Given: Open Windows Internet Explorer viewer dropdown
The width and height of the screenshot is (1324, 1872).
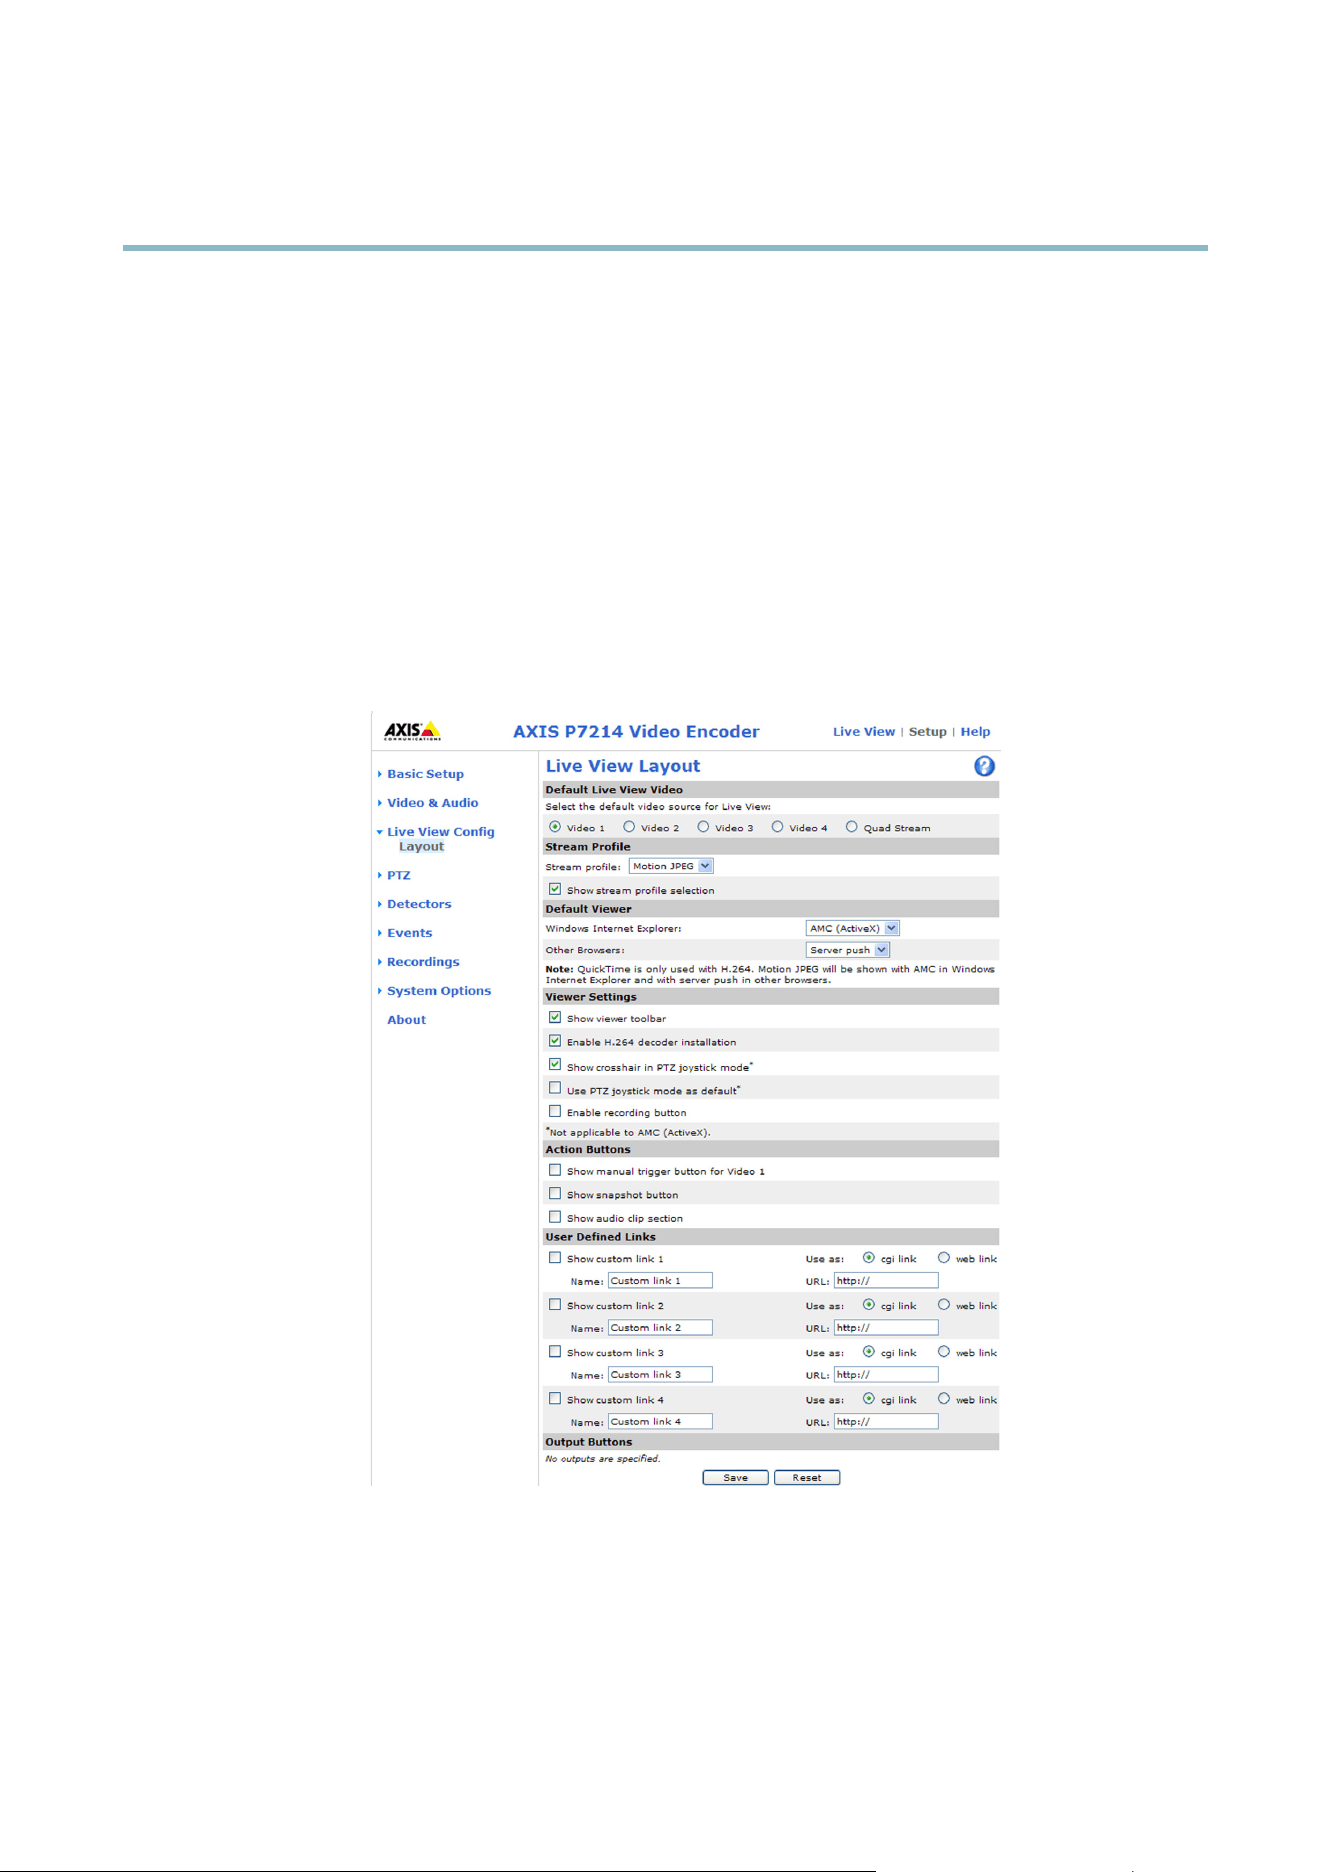Looking at the screenshot, I should [853, 928].
